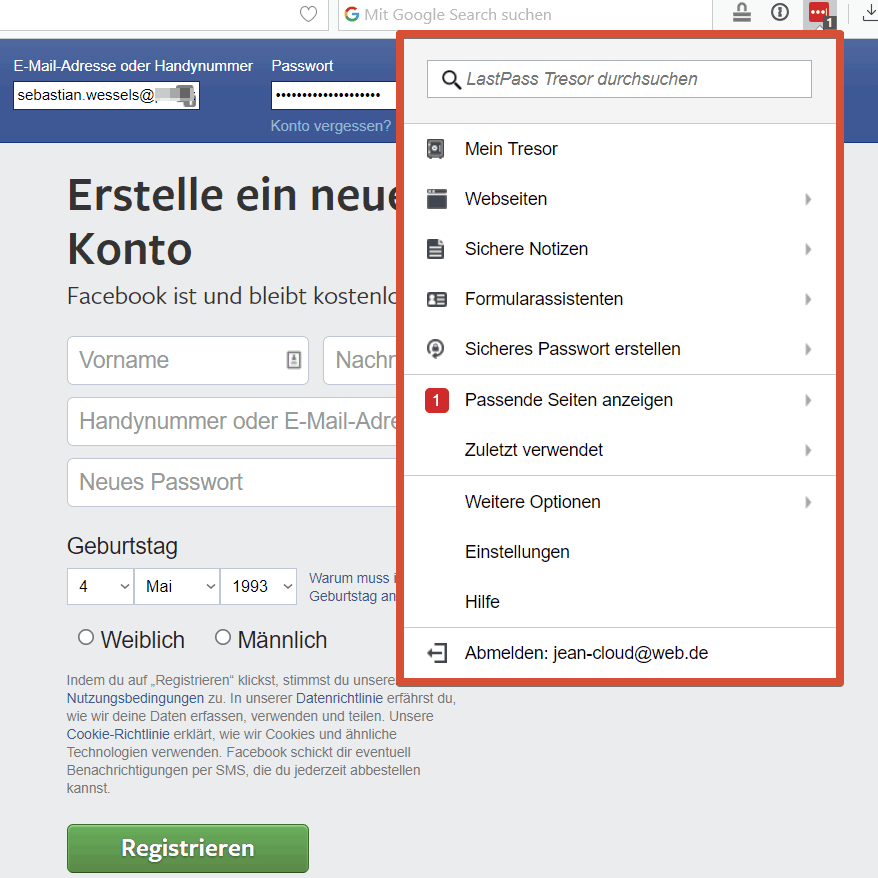
Task: Select Sicheres Passwort erstellen menu entry
Action: click(x=620, y=349)
